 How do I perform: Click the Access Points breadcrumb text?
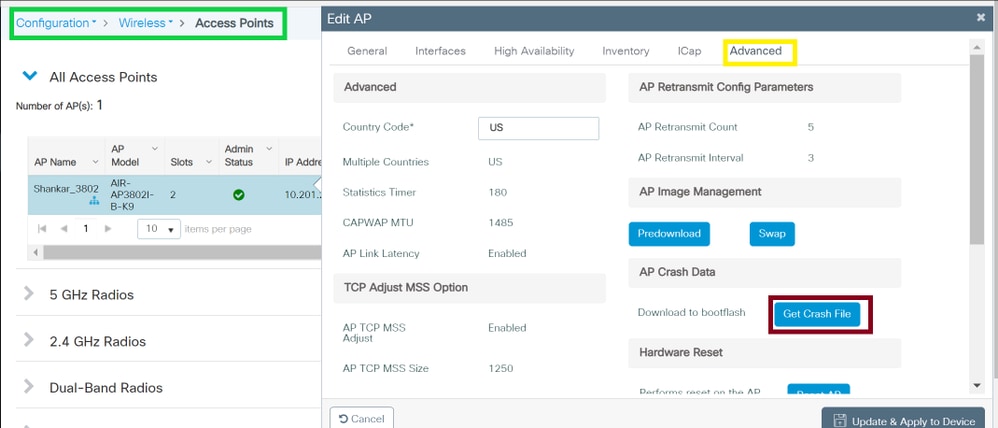pos(234,23)
